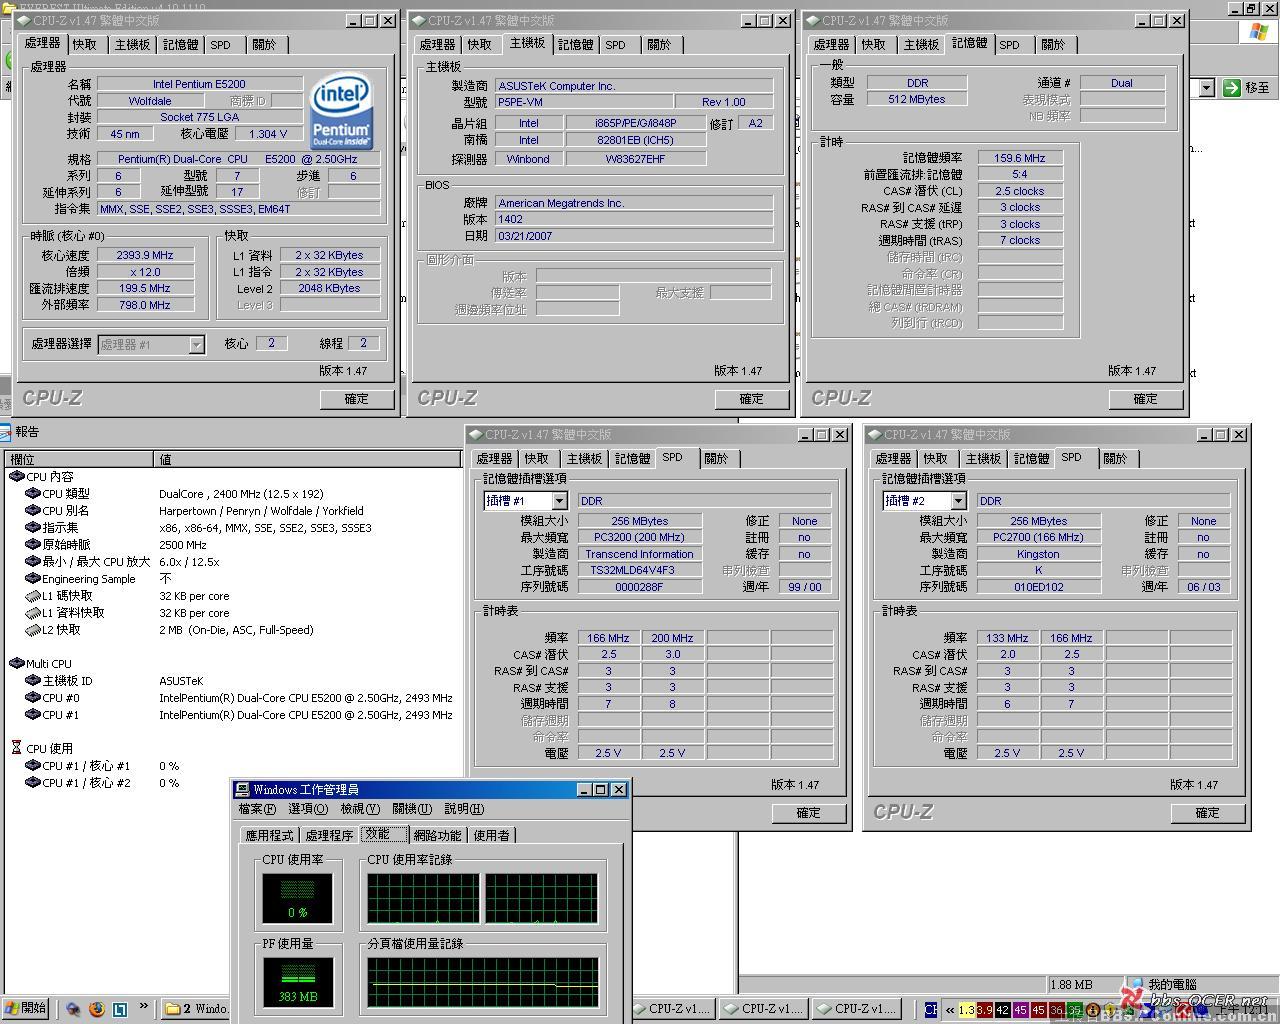Click the CPU #0 row icon
The width and height of the screenshot is (1280, 1024).
click(34, 698)
